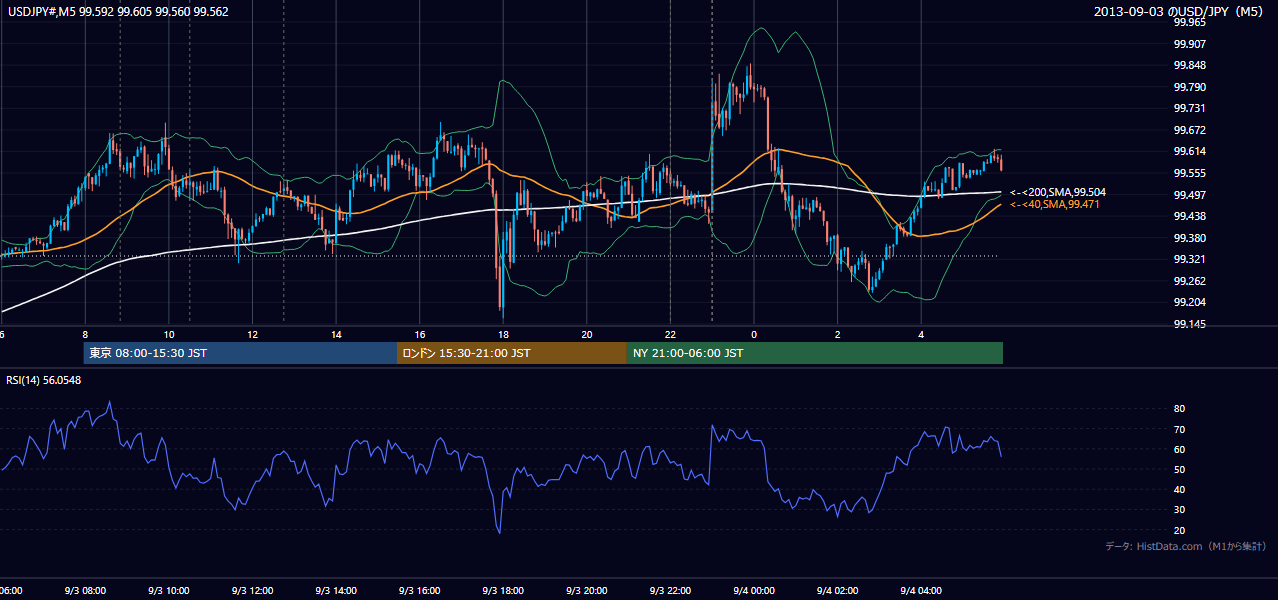Click bottom time label 9/3 12:00
Screen dimensions: 1278x600
(x=252, y=591)
